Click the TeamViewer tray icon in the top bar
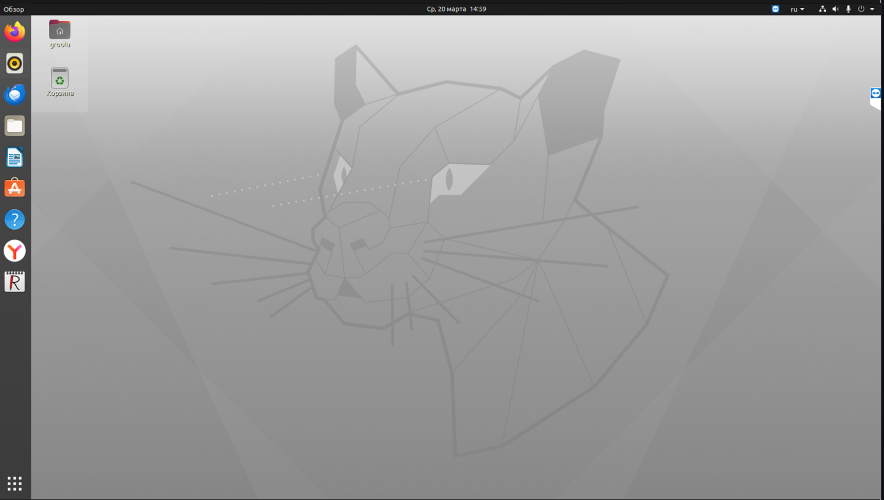 [775, 9]
